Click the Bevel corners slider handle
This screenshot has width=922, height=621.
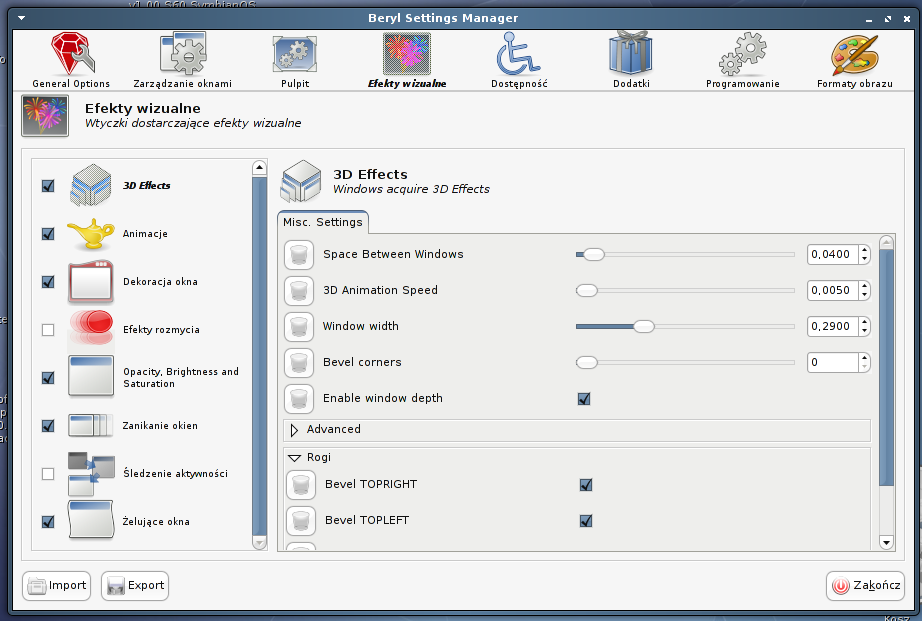point(587,362)
